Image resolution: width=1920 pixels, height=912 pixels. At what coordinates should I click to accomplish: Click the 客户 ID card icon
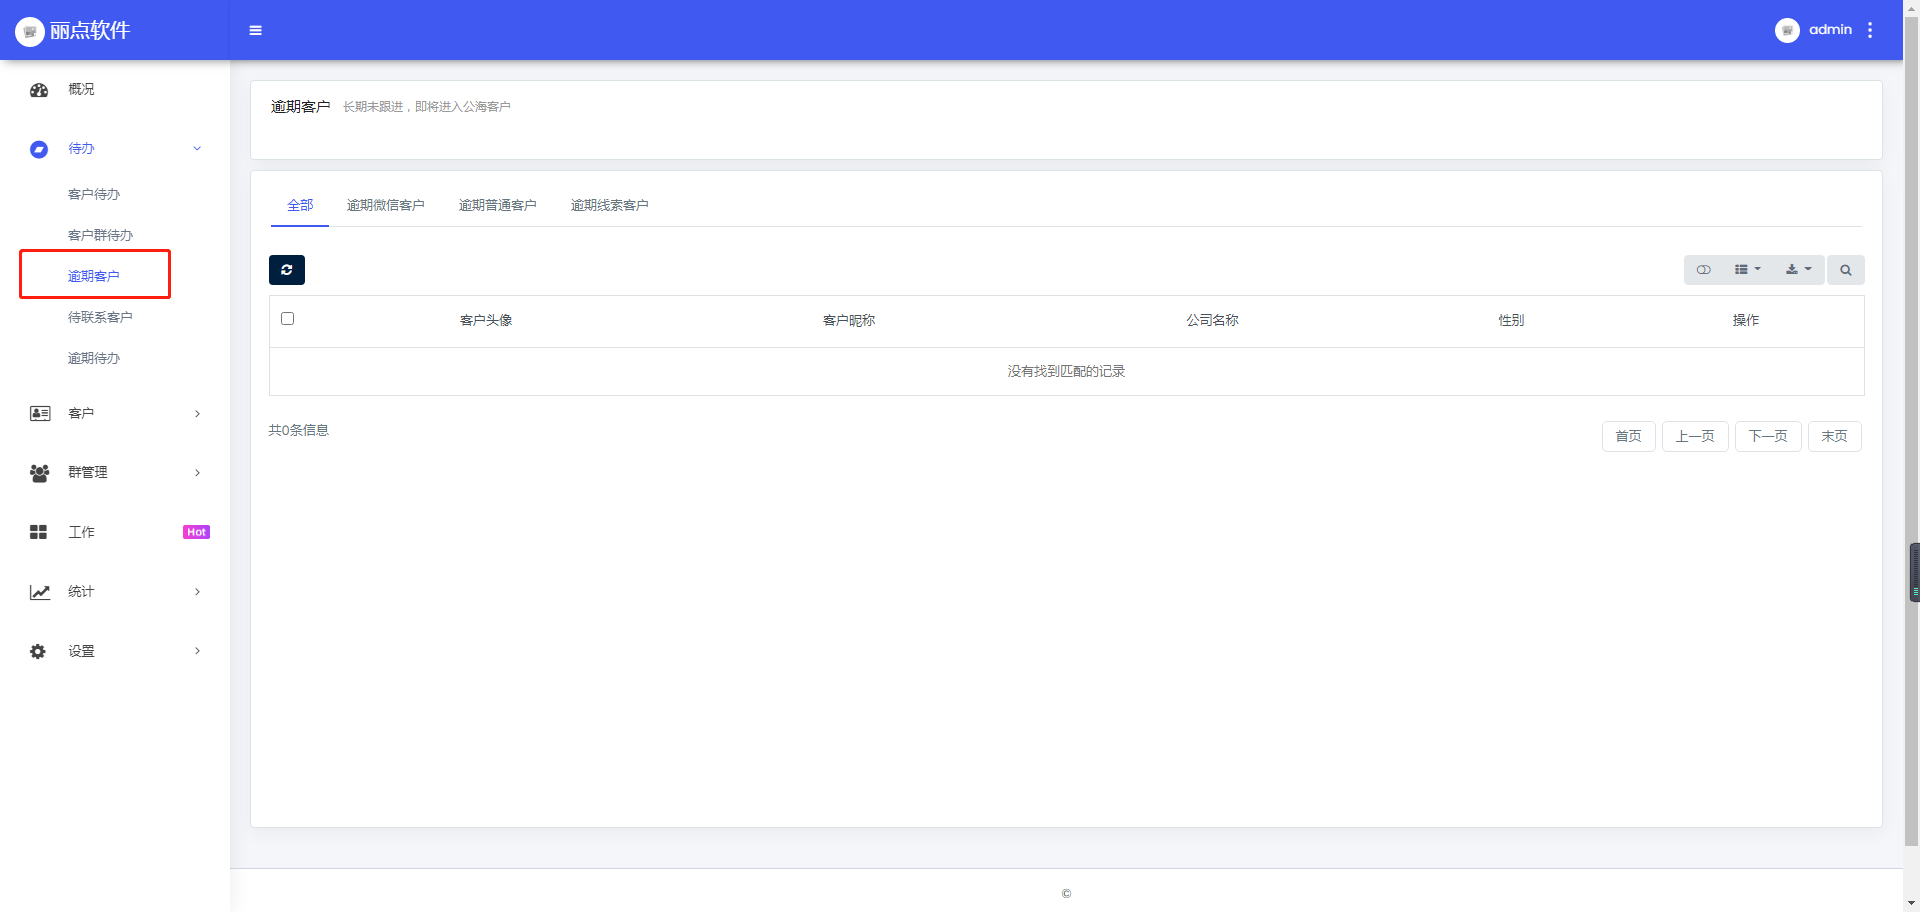coord(40,413)
